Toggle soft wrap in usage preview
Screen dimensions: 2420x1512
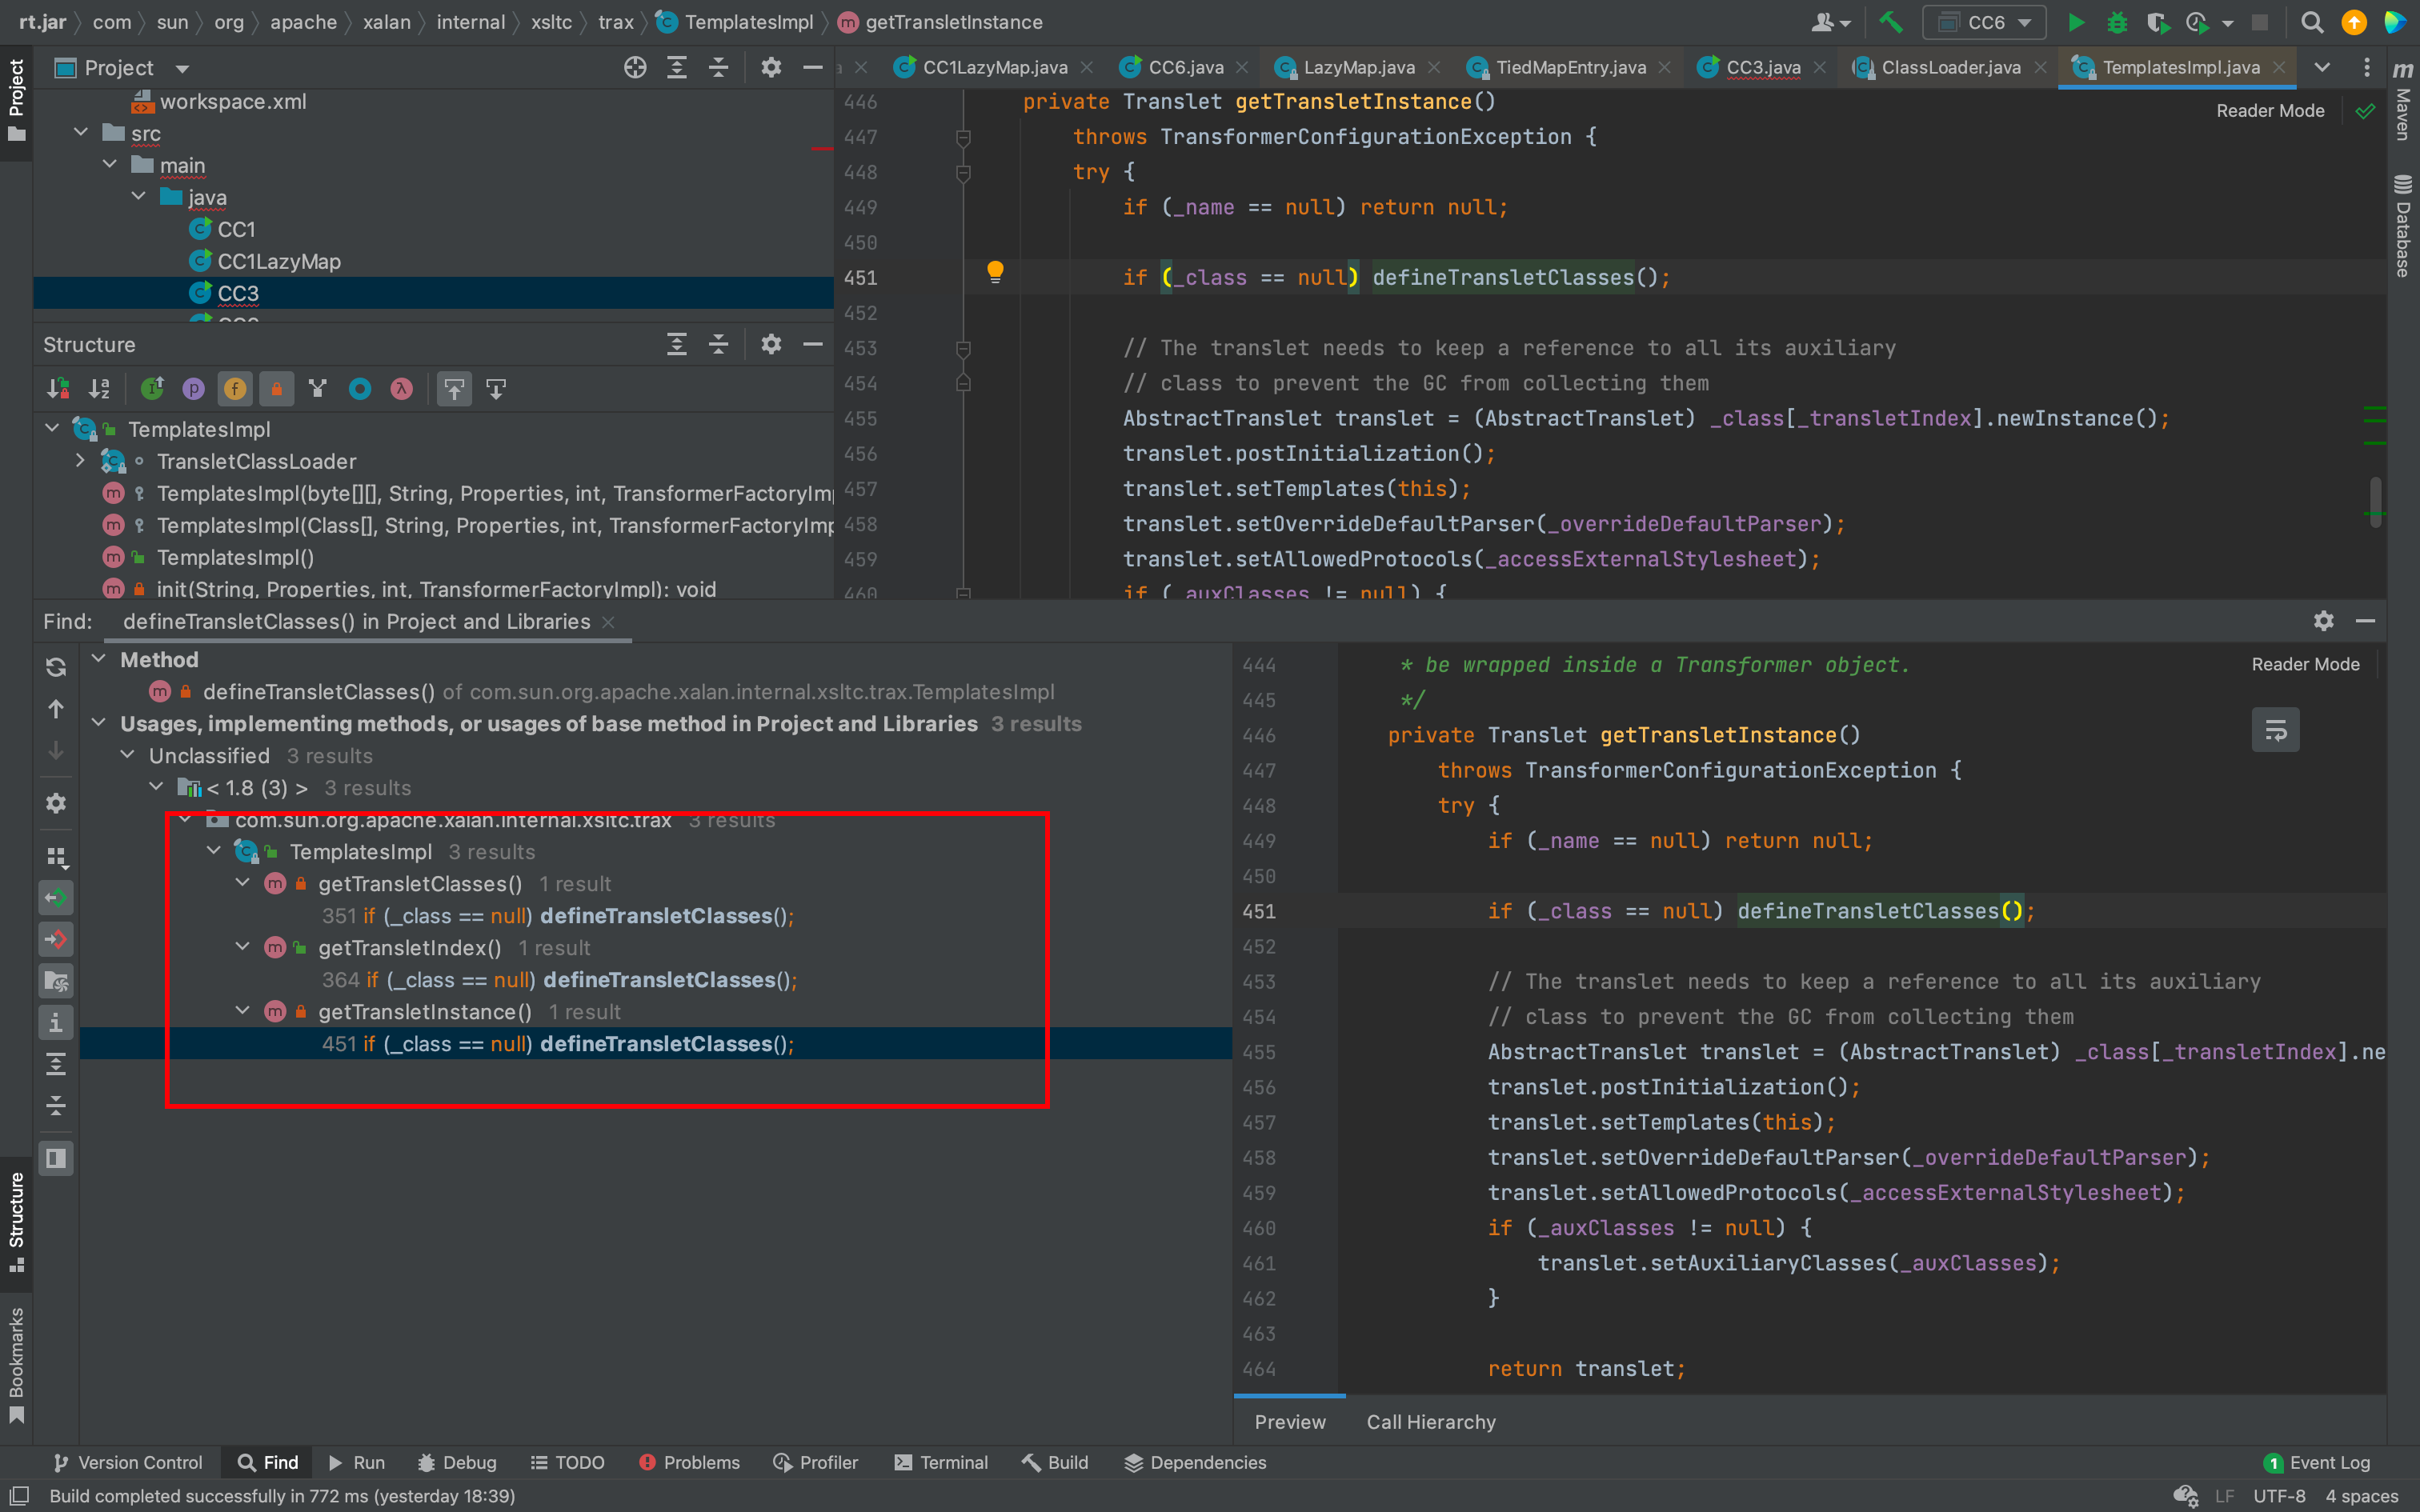pos(2275,730)
